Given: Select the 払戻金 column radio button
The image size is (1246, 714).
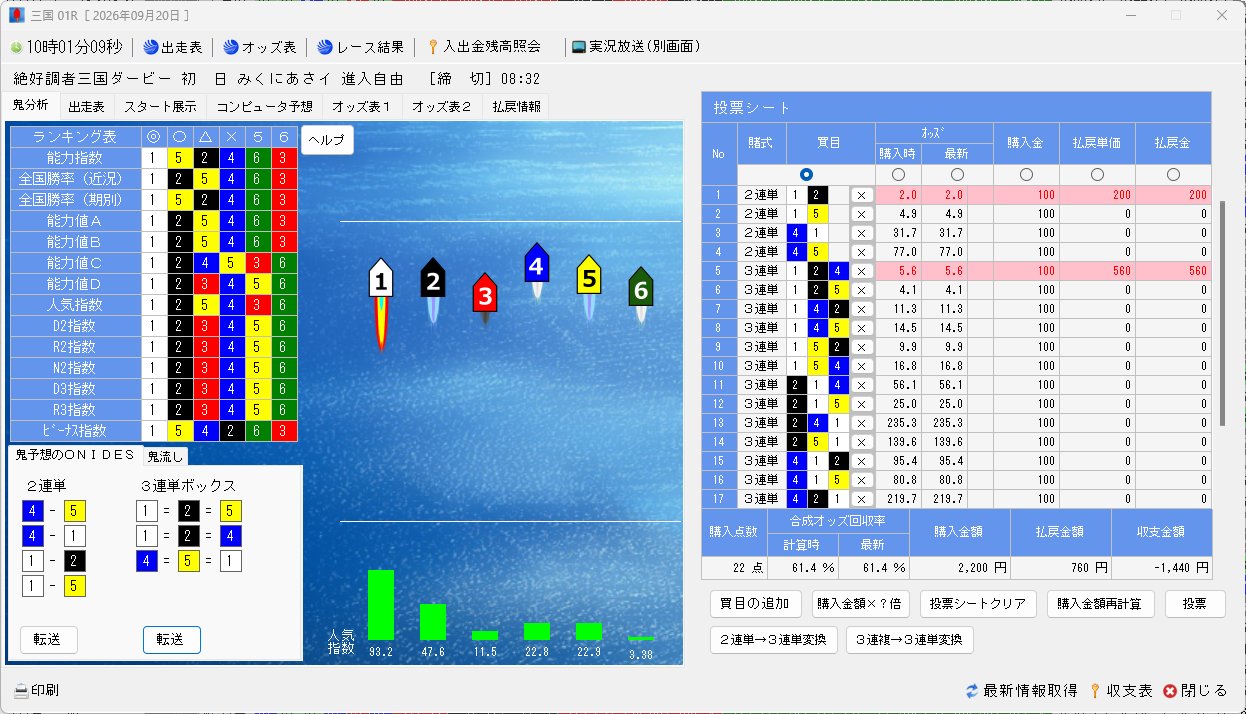Looking at the screenshot, I should point(1173,175).
